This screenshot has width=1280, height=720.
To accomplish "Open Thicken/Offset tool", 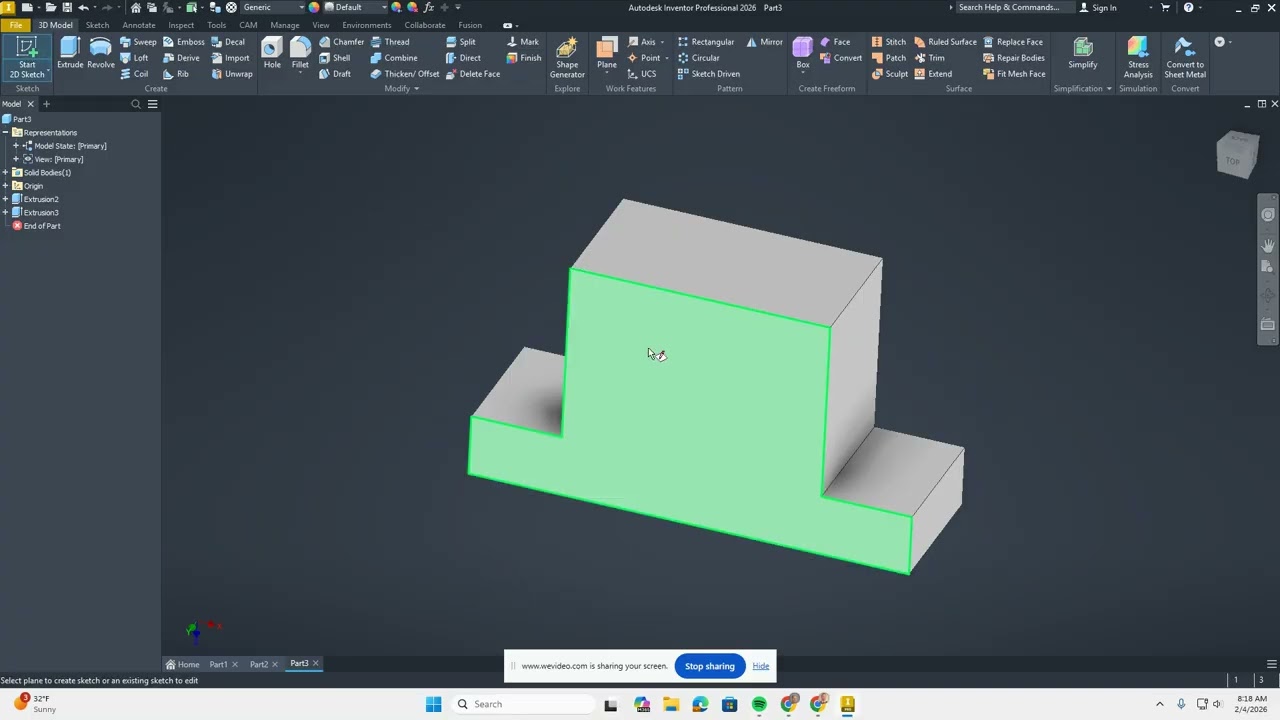I will pyautogui.click(x=404, y=74).
